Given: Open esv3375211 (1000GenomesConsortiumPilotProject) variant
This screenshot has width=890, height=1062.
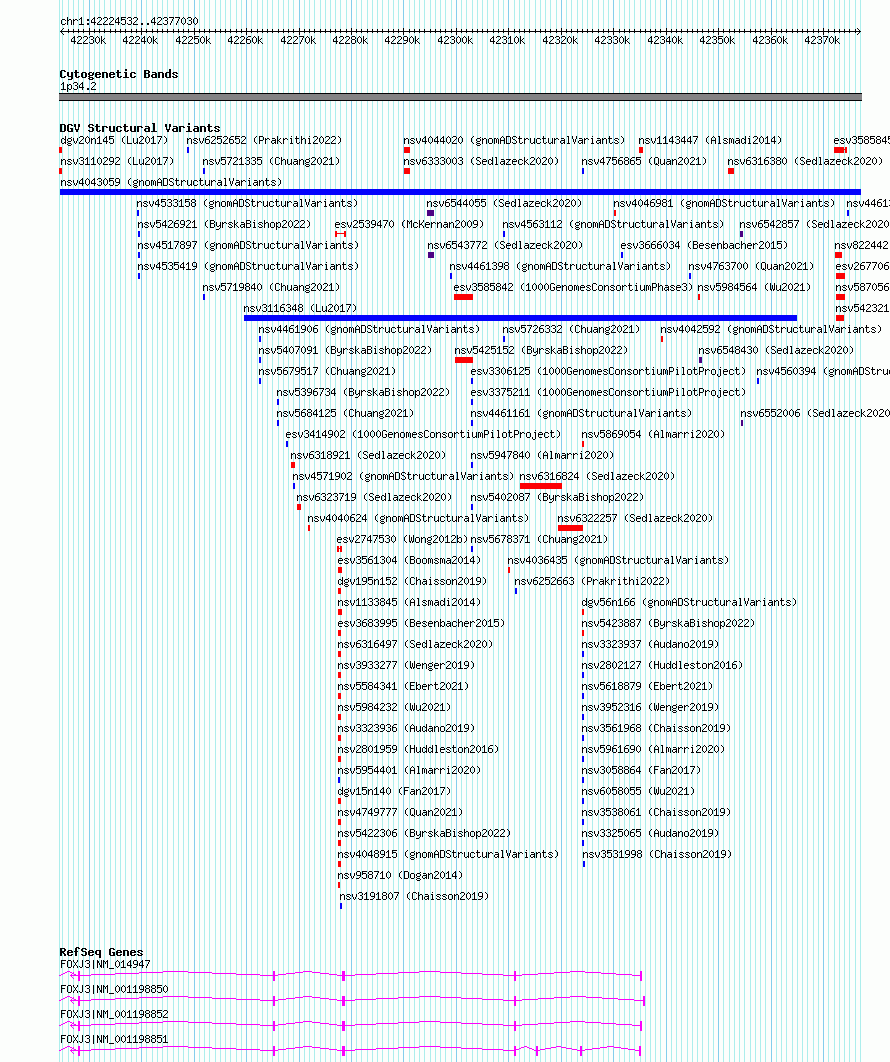Looking at the screenshot, I should tap(608, 392).
